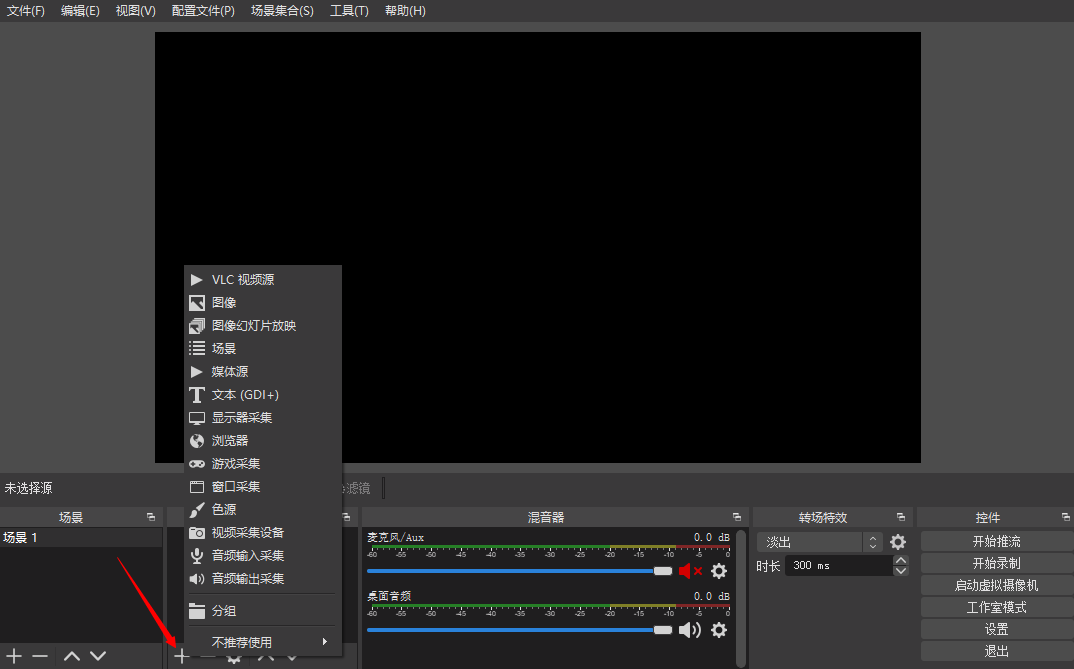Viewport: 1074px width, 669px height.
Task: Open 帮助(H) menu
Action: [x=405, y=11]
